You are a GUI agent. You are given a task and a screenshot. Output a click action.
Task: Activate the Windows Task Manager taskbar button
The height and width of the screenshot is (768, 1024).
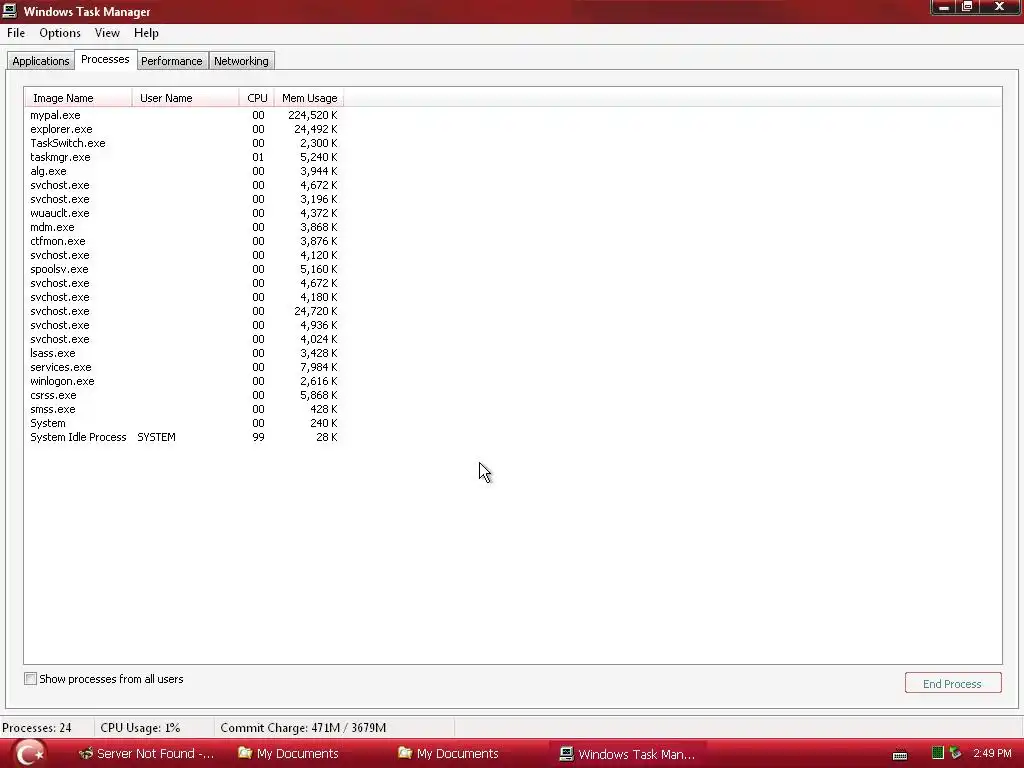tap(628, 754)
